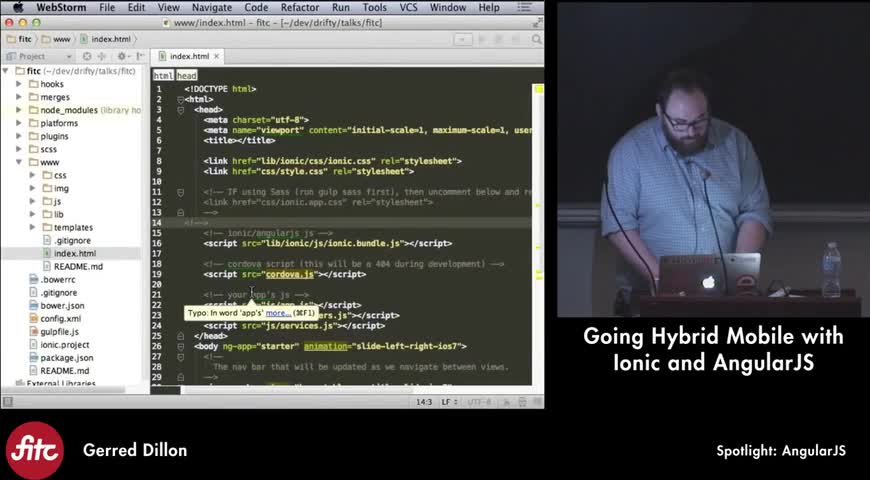This screenshot has height=480, width=870.
Task: Click the html breadcrumb above the editor
Action: 163,75
